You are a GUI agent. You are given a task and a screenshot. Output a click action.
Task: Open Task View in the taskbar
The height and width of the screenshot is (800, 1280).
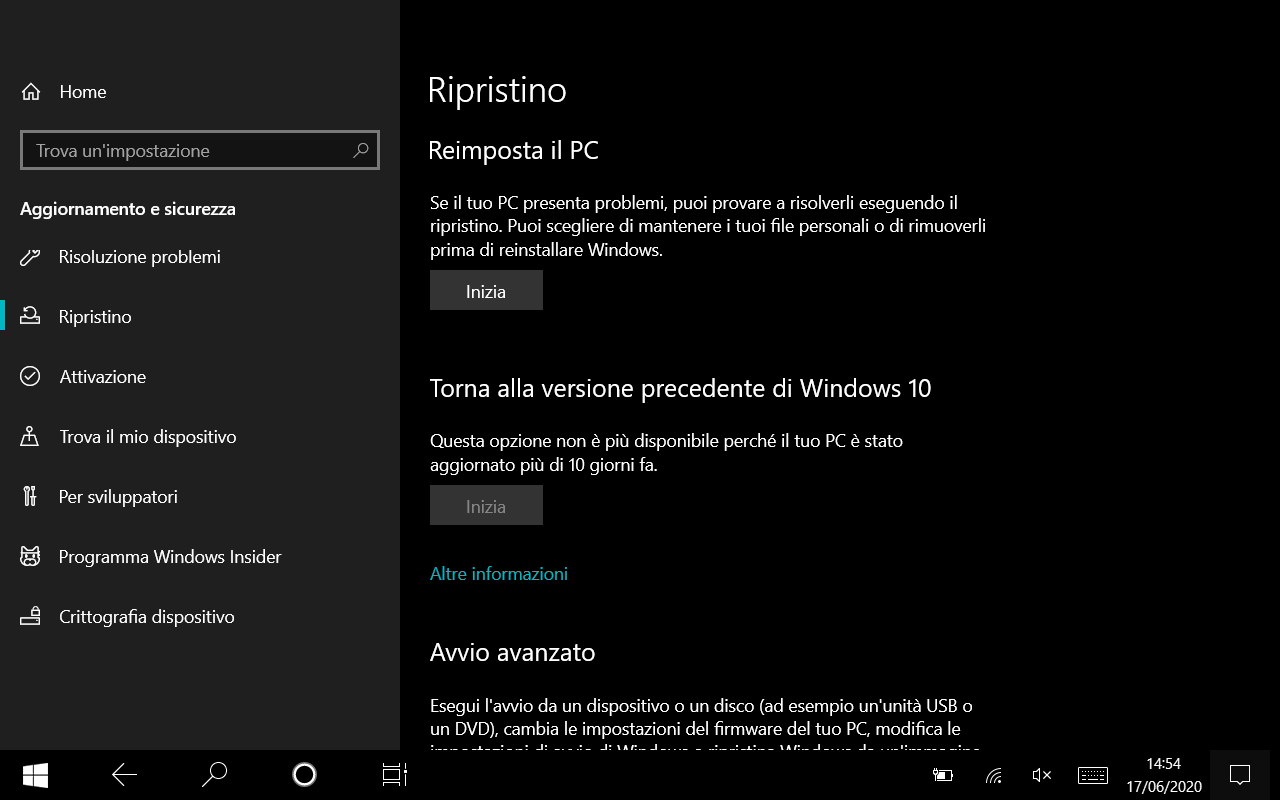click(394, 775)
